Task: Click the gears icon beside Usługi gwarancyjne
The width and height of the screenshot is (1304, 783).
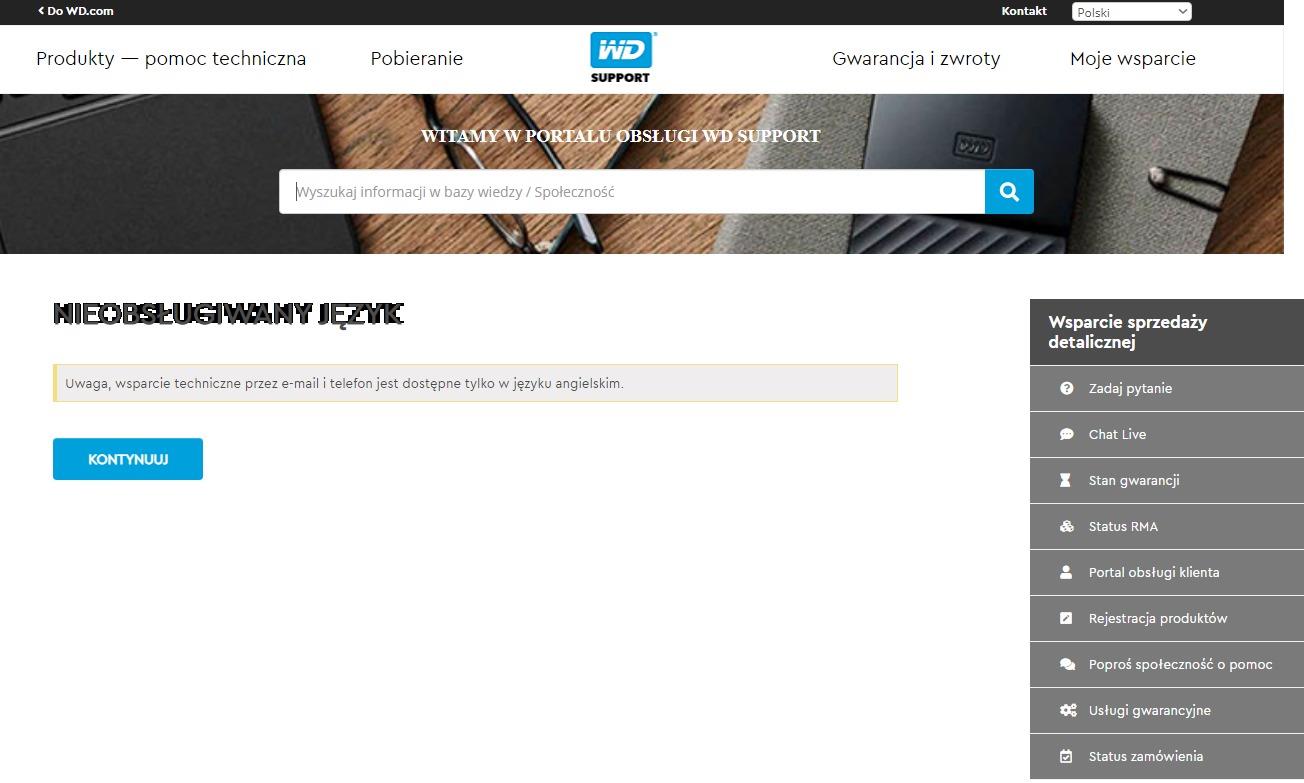Action: (1067, 710)
